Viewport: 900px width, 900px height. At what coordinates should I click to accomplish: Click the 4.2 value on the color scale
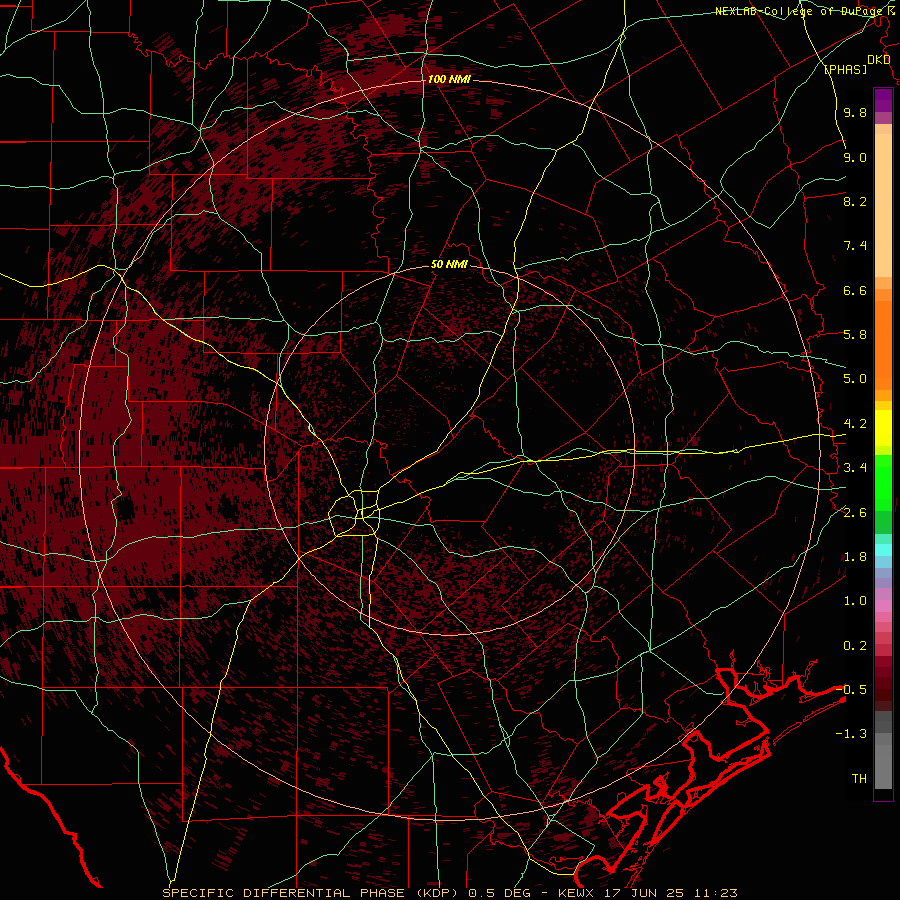click(x=855, y=424)
